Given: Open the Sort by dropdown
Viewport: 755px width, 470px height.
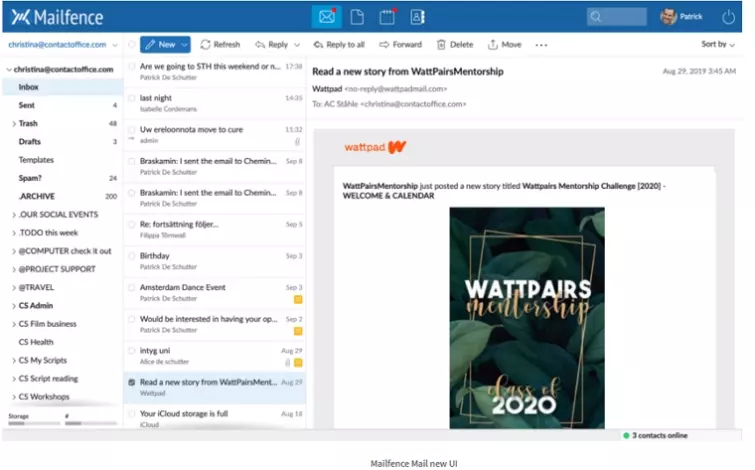Looking at the screenshot, I should pyautogui.click(x=718, y=44).
